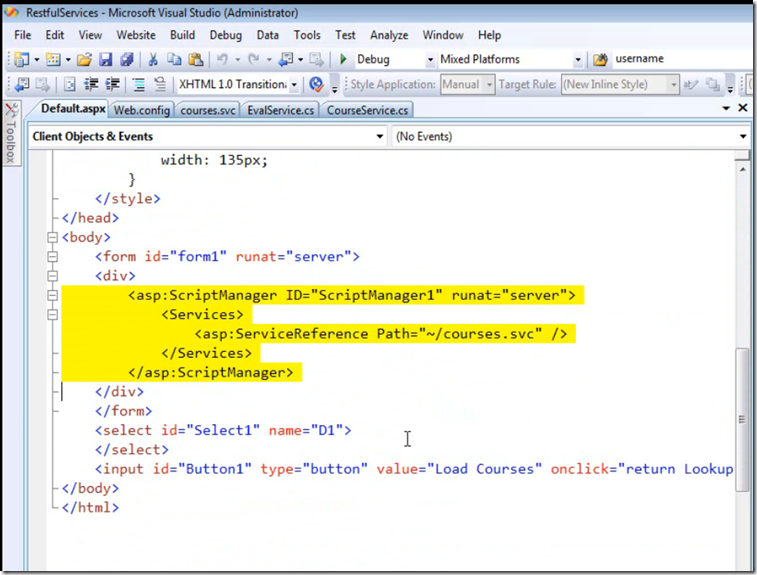Click Navigate Backward icon in top toolbar

(286, 59)
